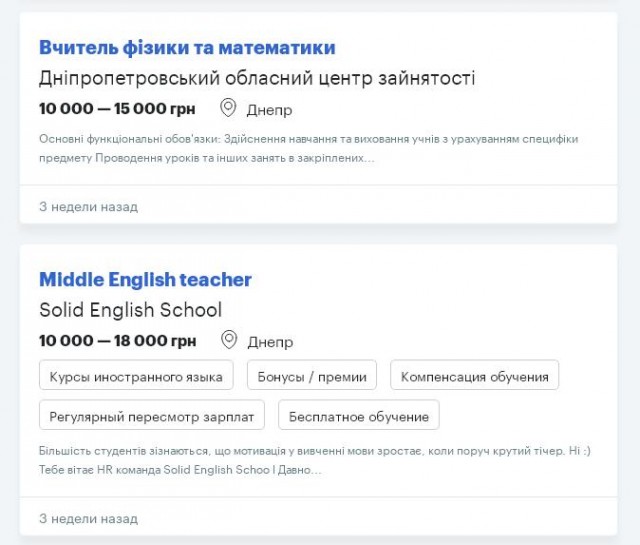Click the company name 'Дніпропетровський обласний центр зайнятості'
Screen dimensions: 640x545
click(257, 78)
